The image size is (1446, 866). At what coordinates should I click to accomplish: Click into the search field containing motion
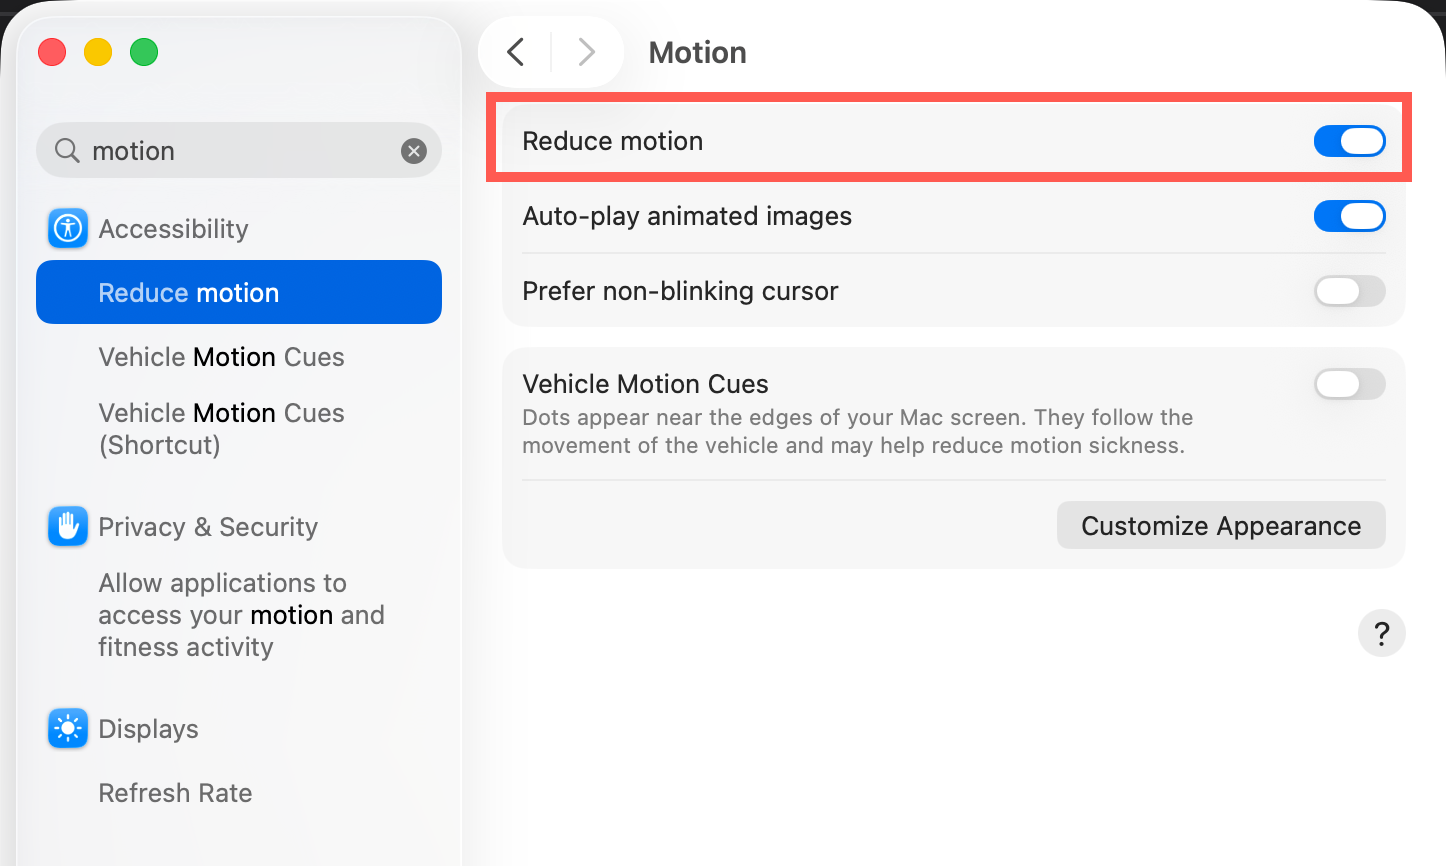tap(239, 151)
